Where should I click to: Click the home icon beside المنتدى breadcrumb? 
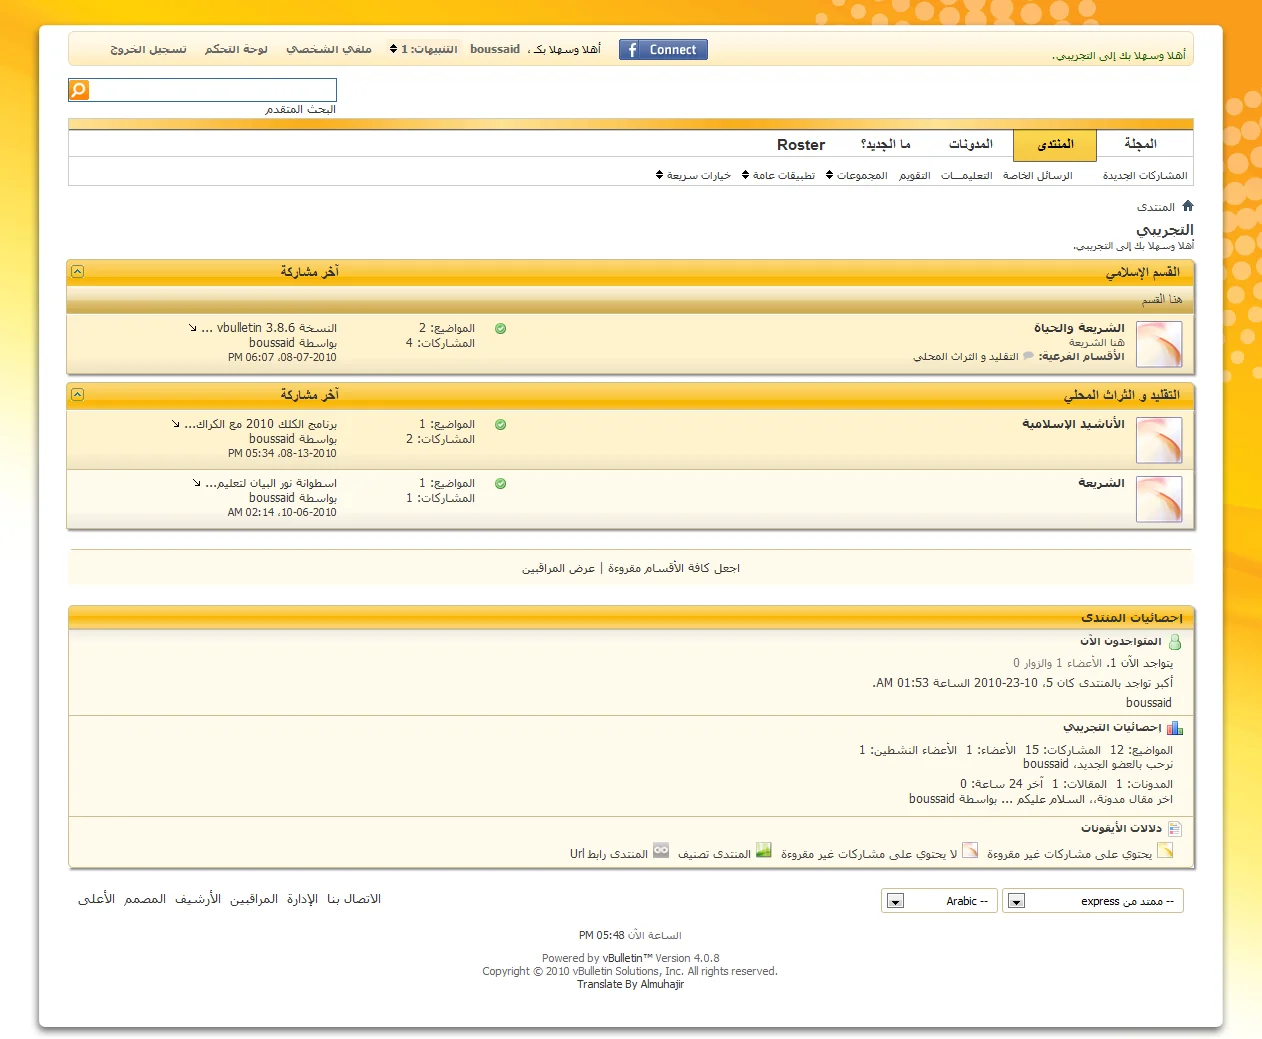(1187, 206)
